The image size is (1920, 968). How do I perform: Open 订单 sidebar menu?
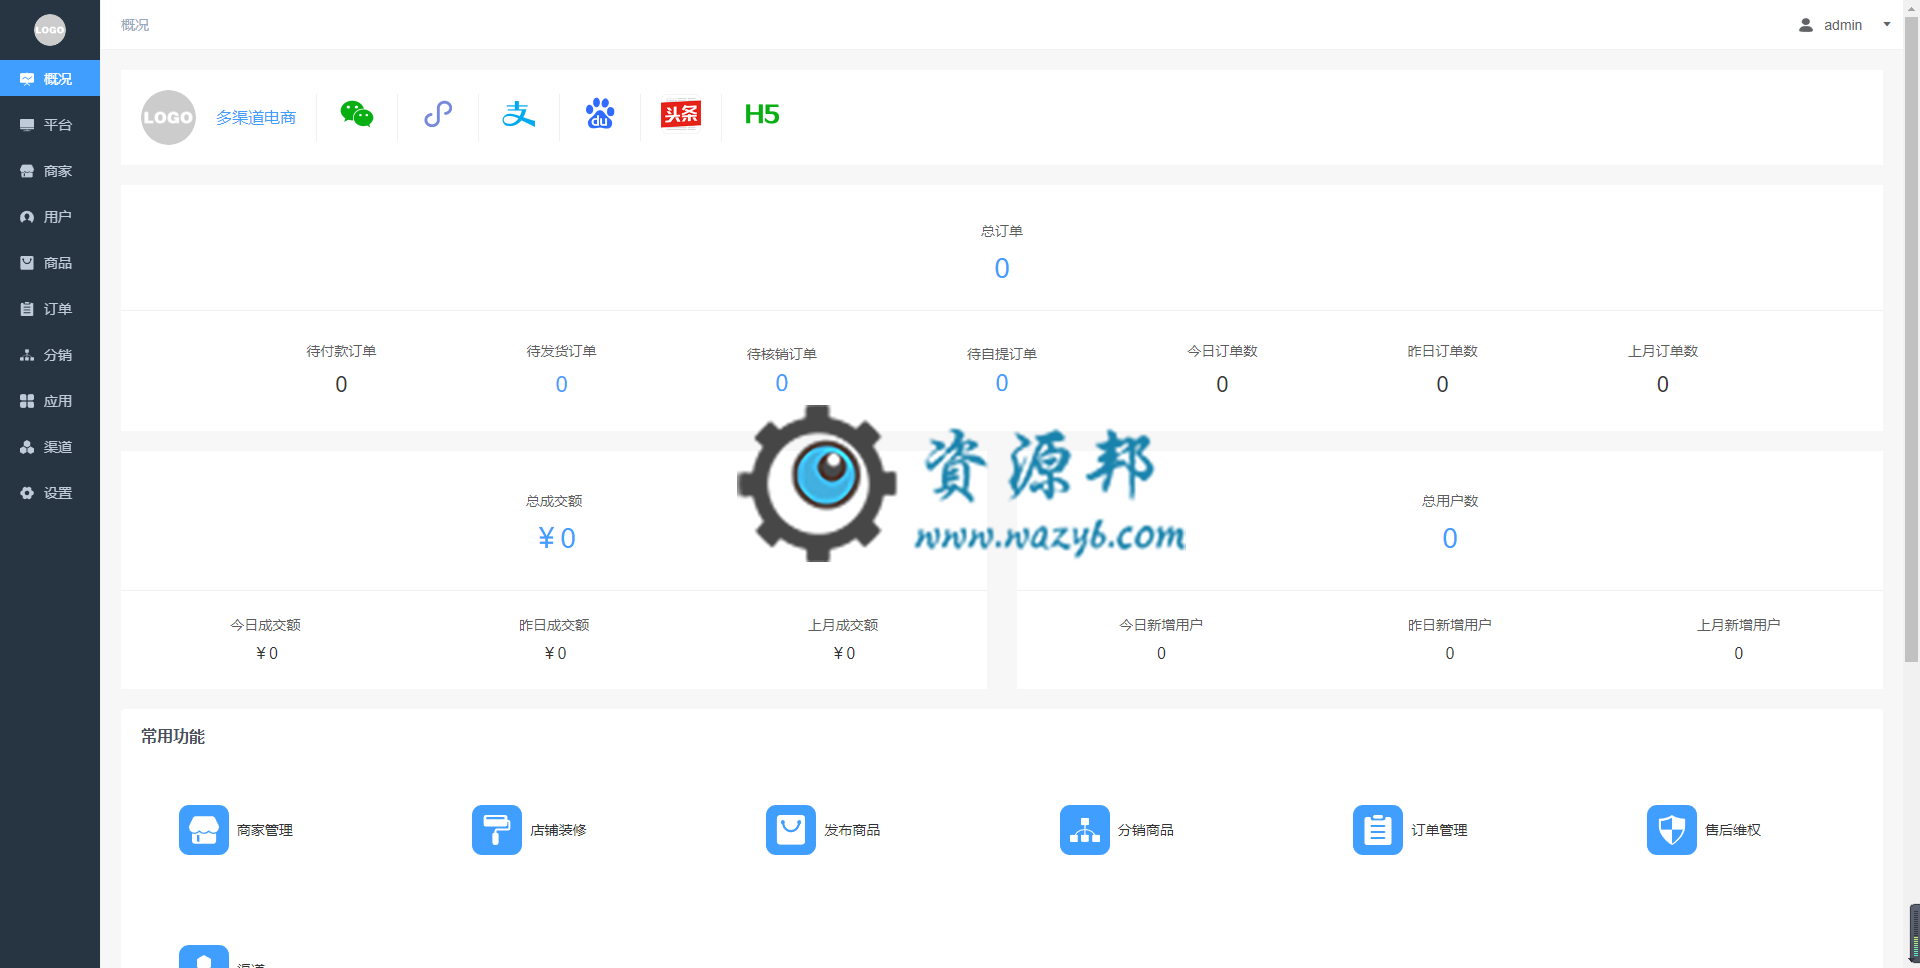pos(50,309)
